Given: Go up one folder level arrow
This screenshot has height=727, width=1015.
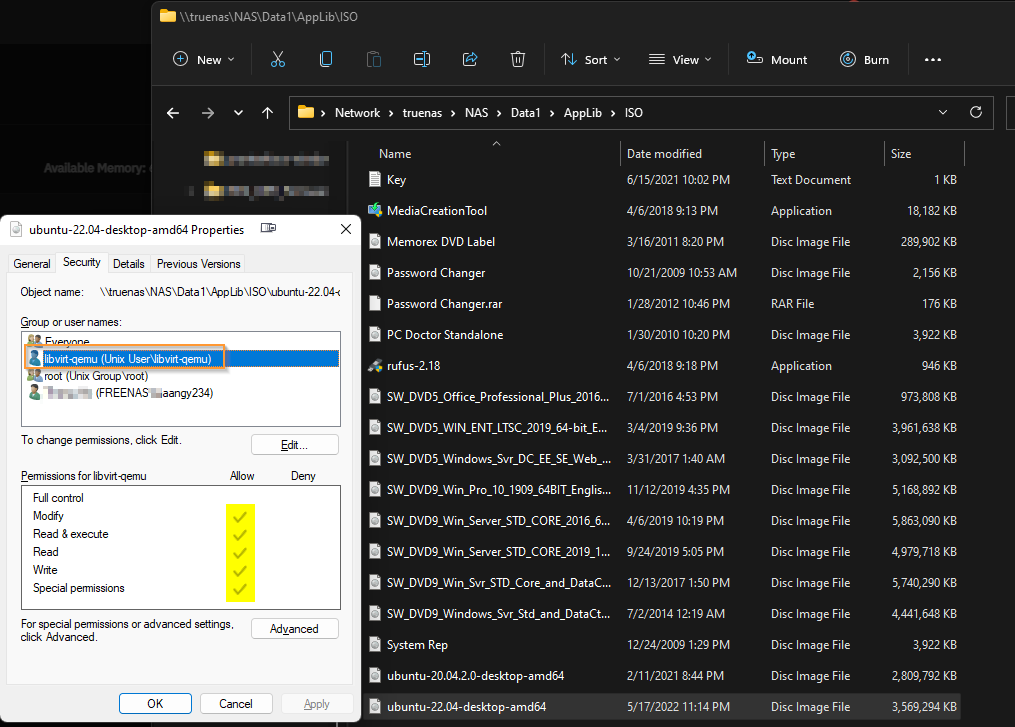Looking at the screenshot, I should 267,113.
